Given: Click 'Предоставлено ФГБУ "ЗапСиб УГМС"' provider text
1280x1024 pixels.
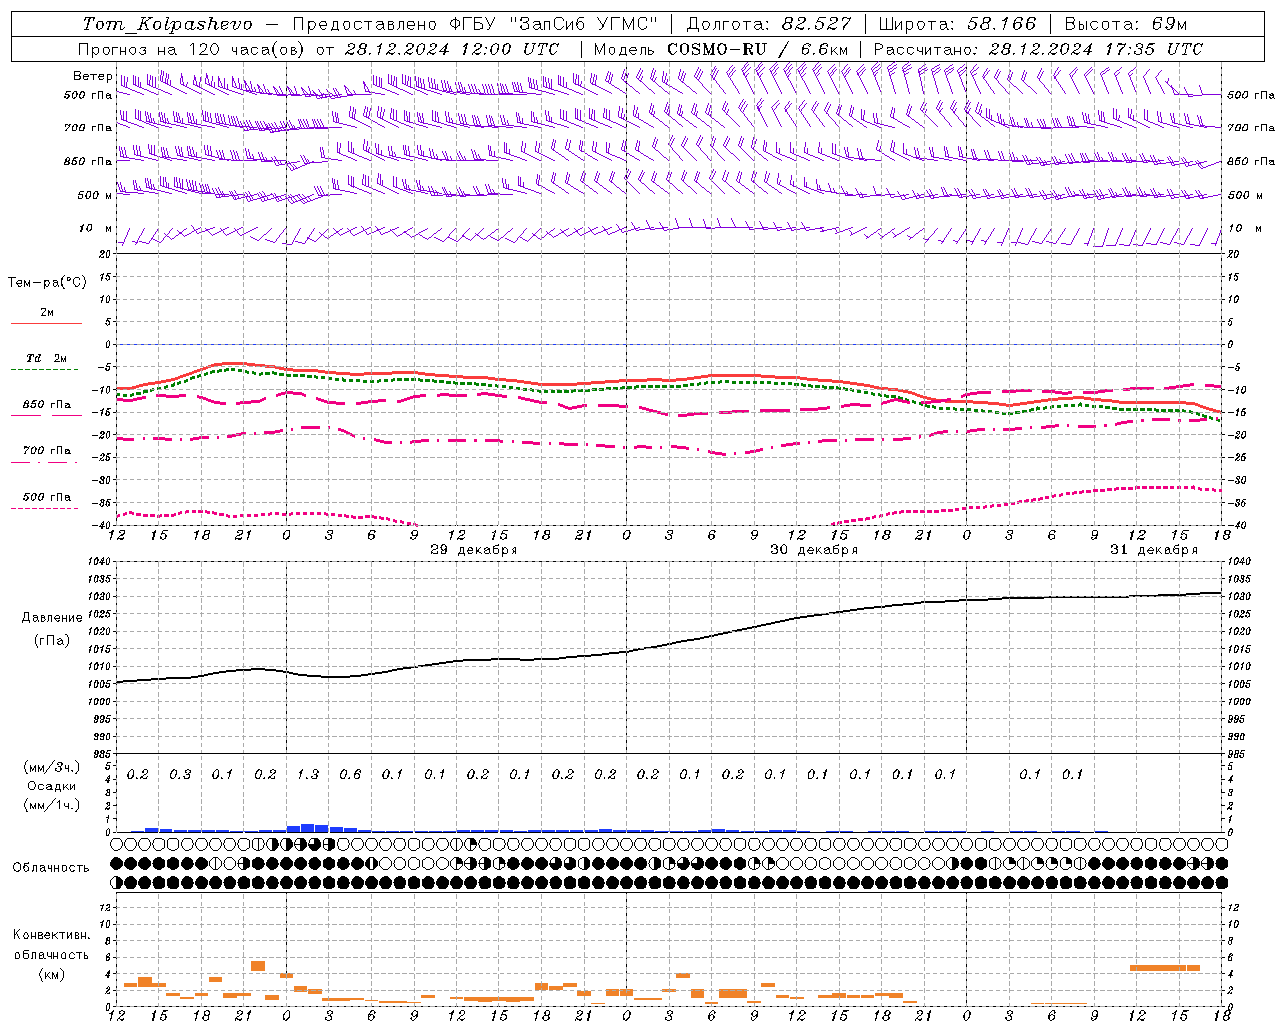Looking at the screenshot, I should coord(475,24).
